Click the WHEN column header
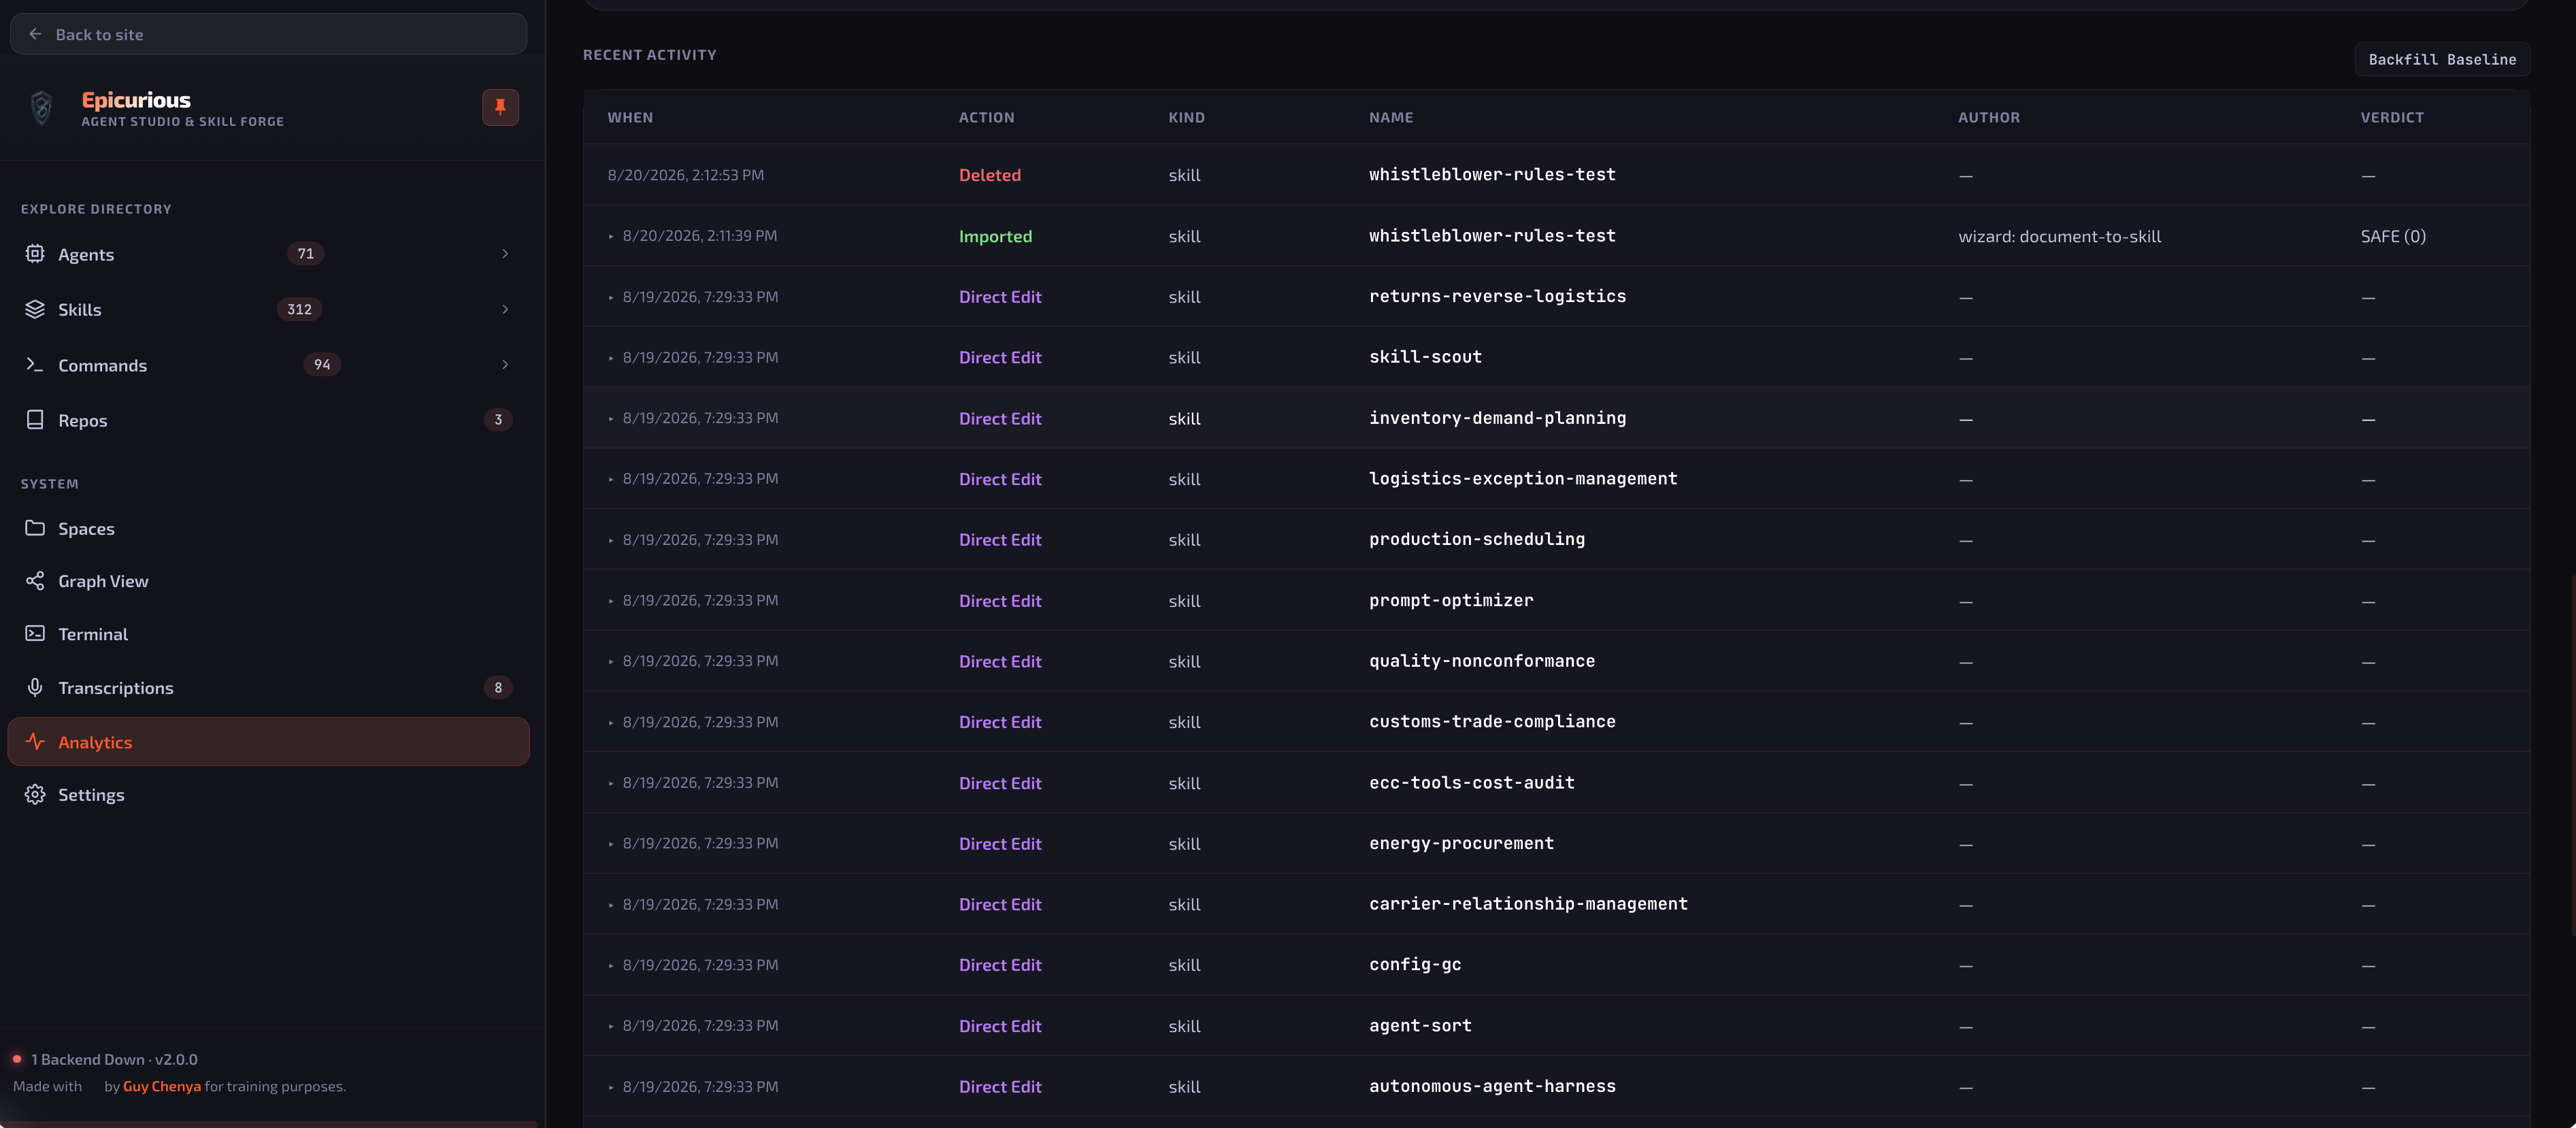 click(630, 117)
